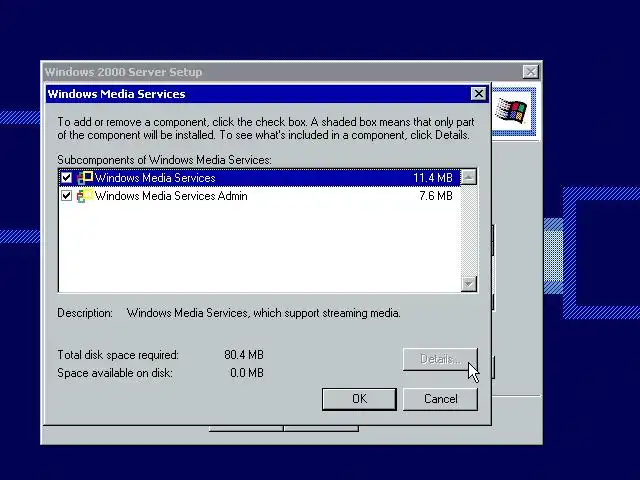This screenshot has width=640, height=480.
Task: Click OK to confirm subcomponents
Action: [359, 399]
